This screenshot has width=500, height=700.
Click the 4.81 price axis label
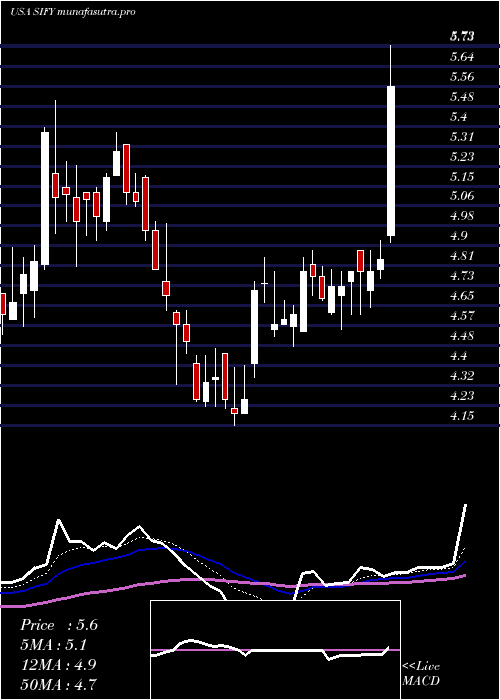pyautogui.click(x=462, y=256)
